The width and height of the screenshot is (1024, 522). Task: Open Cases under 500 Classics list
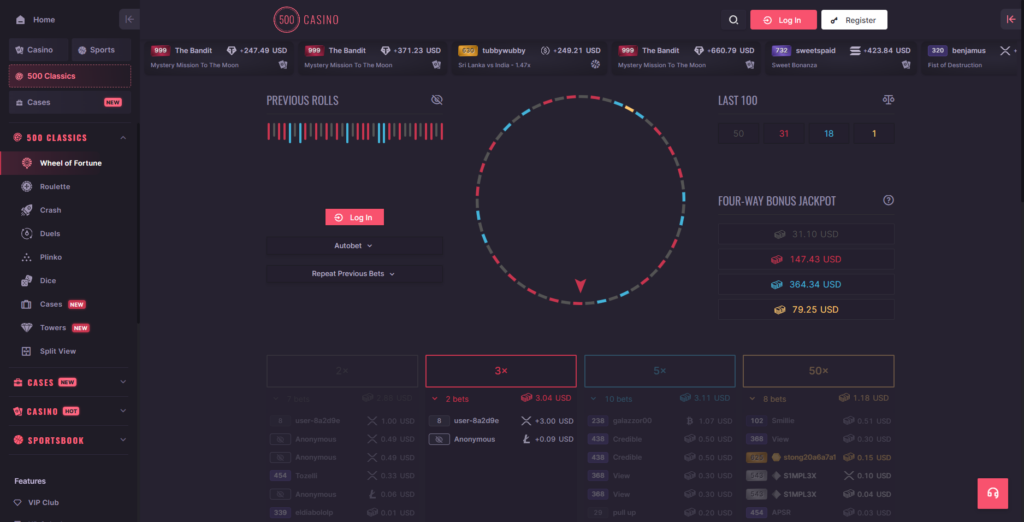(x=51, y=304)
